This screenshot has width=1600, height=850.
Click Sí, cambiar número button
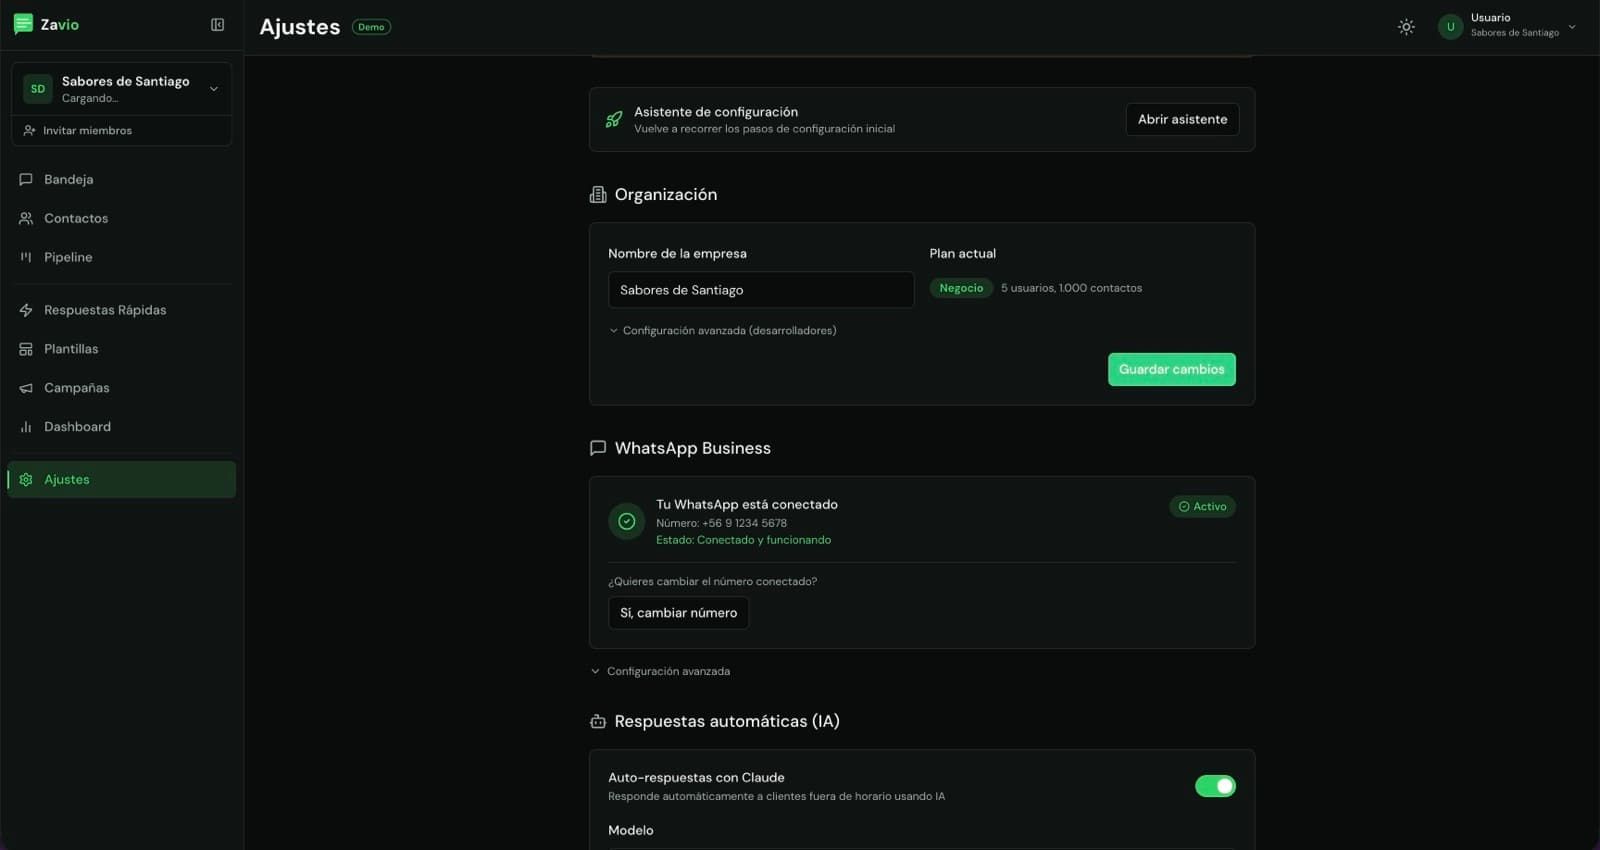point(678,613)
